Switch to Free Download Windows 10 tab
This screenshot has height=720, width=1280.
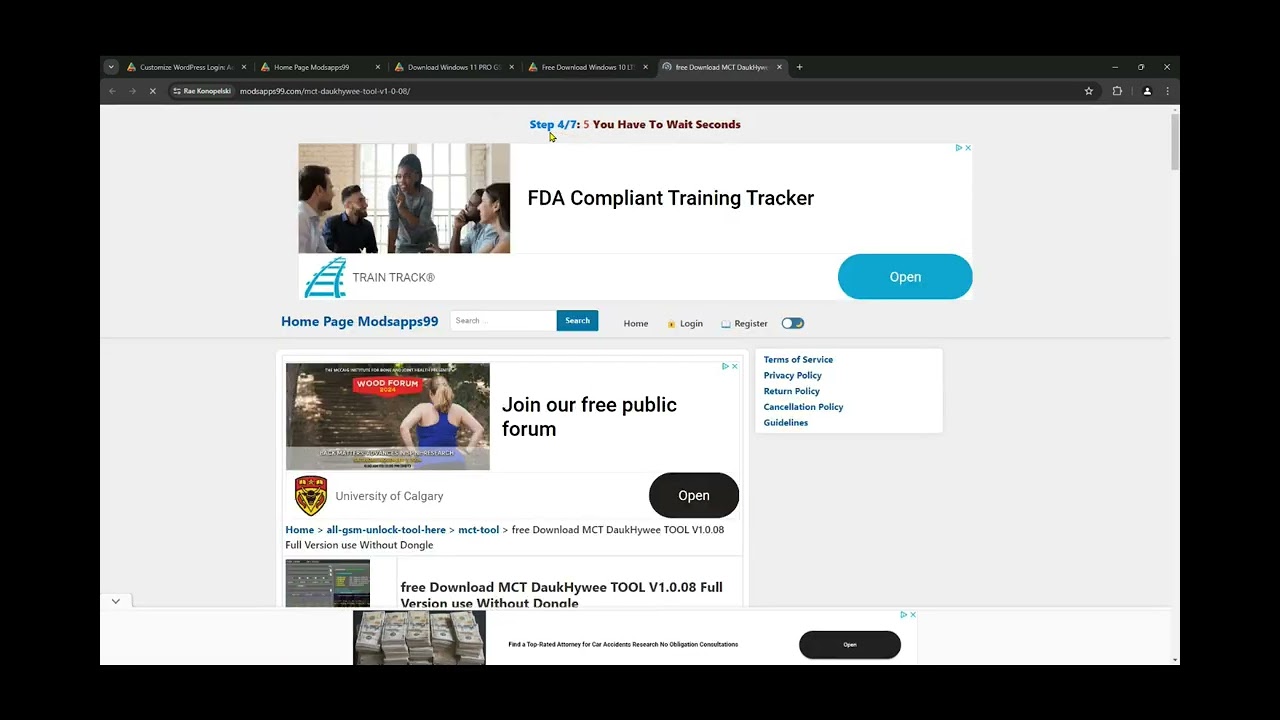coord(588,67)
